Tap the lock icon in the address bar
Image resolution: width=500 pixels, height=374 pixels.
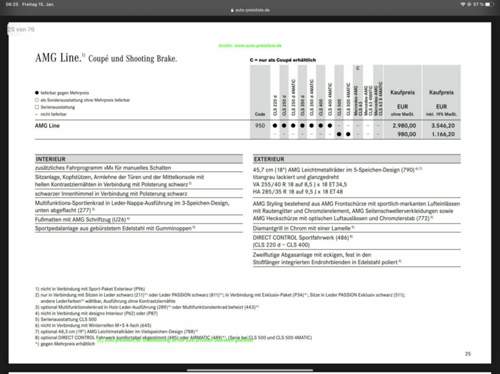[x=232, y=10]
